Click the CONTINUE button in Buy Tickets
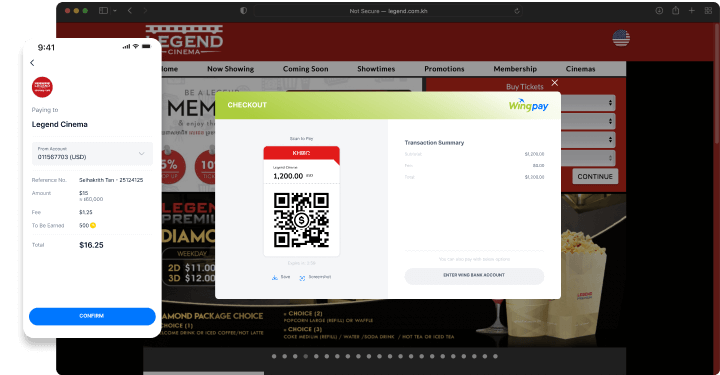The height and width of the screenshot is (375, 720). tap(595, 177)
